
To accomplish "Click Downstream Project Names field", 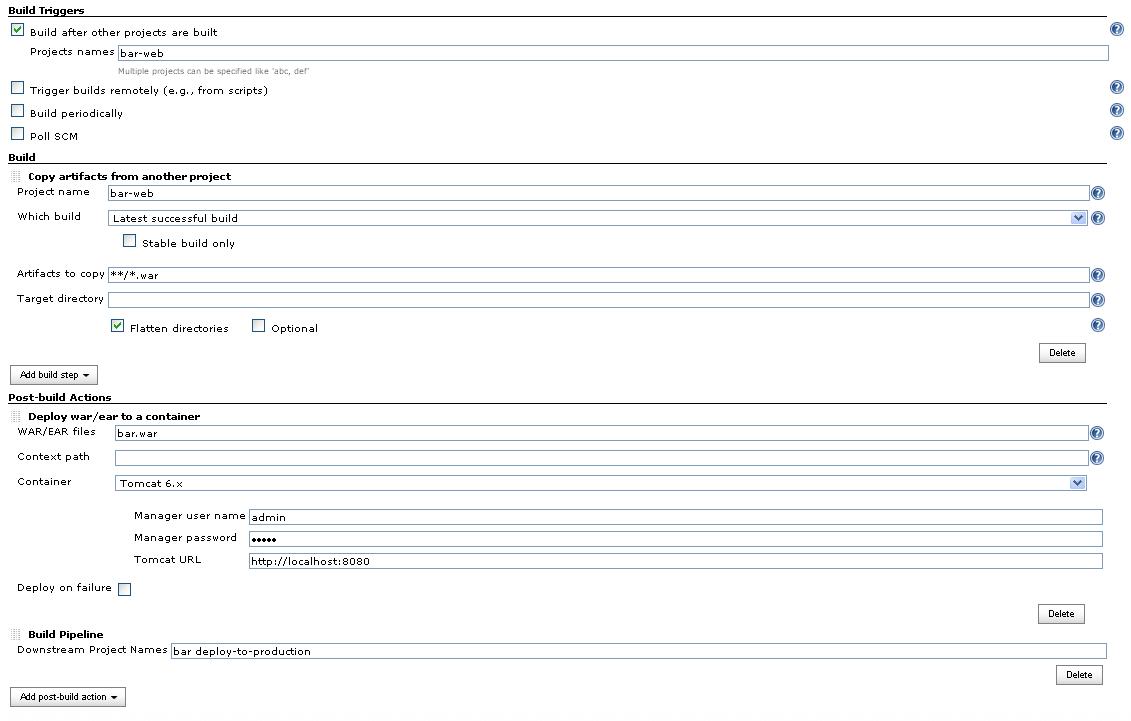I will click(x=638, y=651).
